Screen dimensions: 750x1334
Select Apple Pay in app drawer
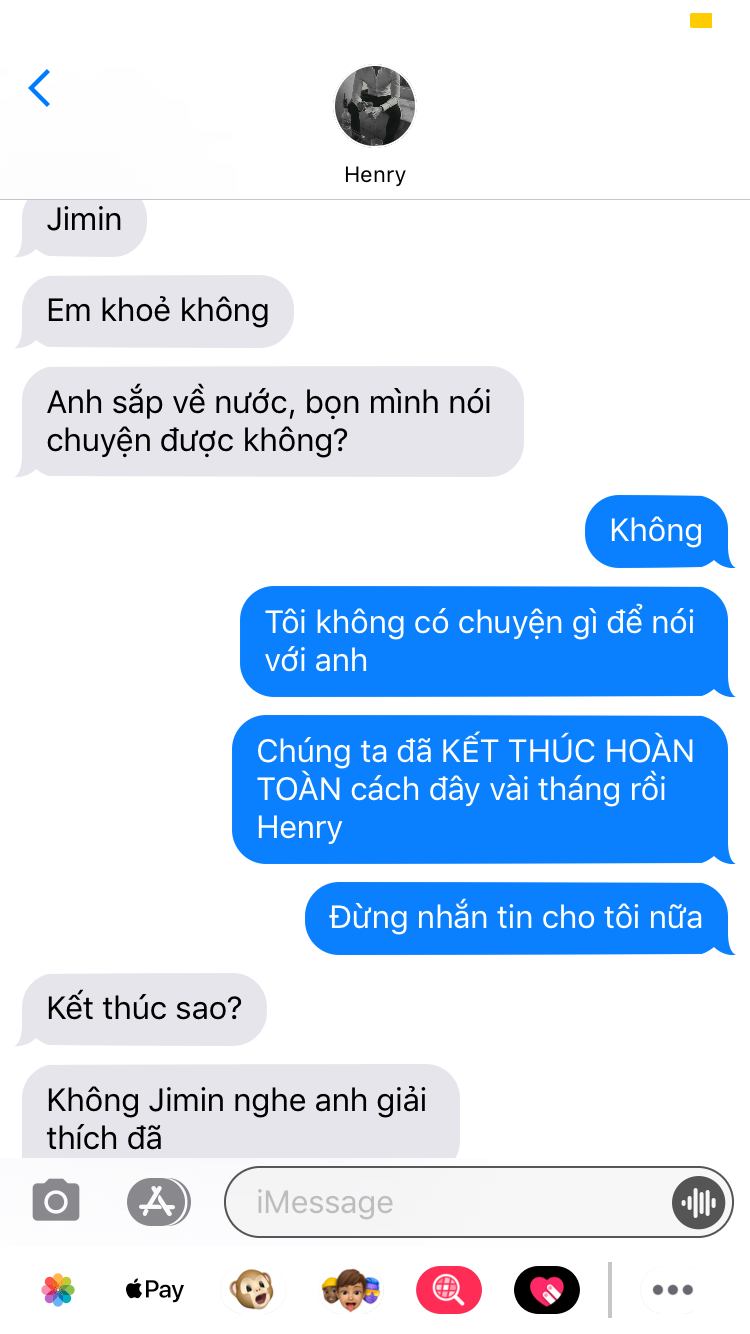coord(154,1290)
